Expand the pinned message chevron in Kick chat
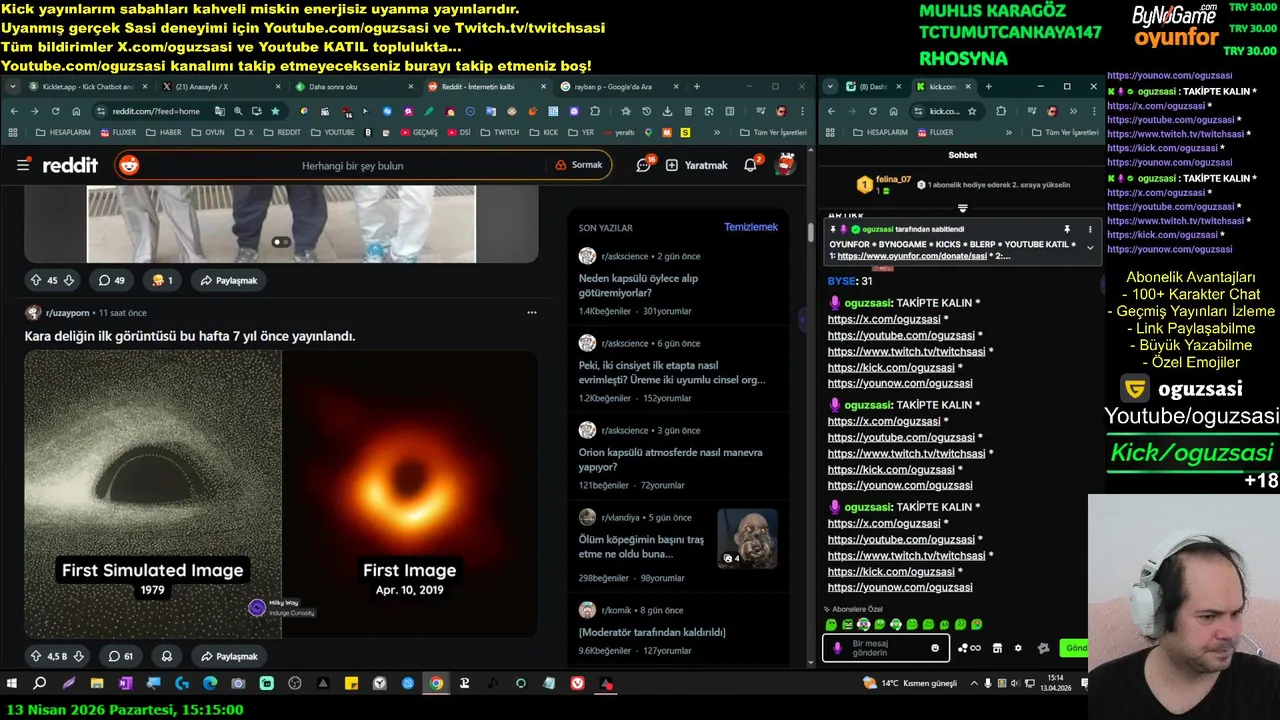This screenshot has height=720, width=1280. (x=1090, y=247)
